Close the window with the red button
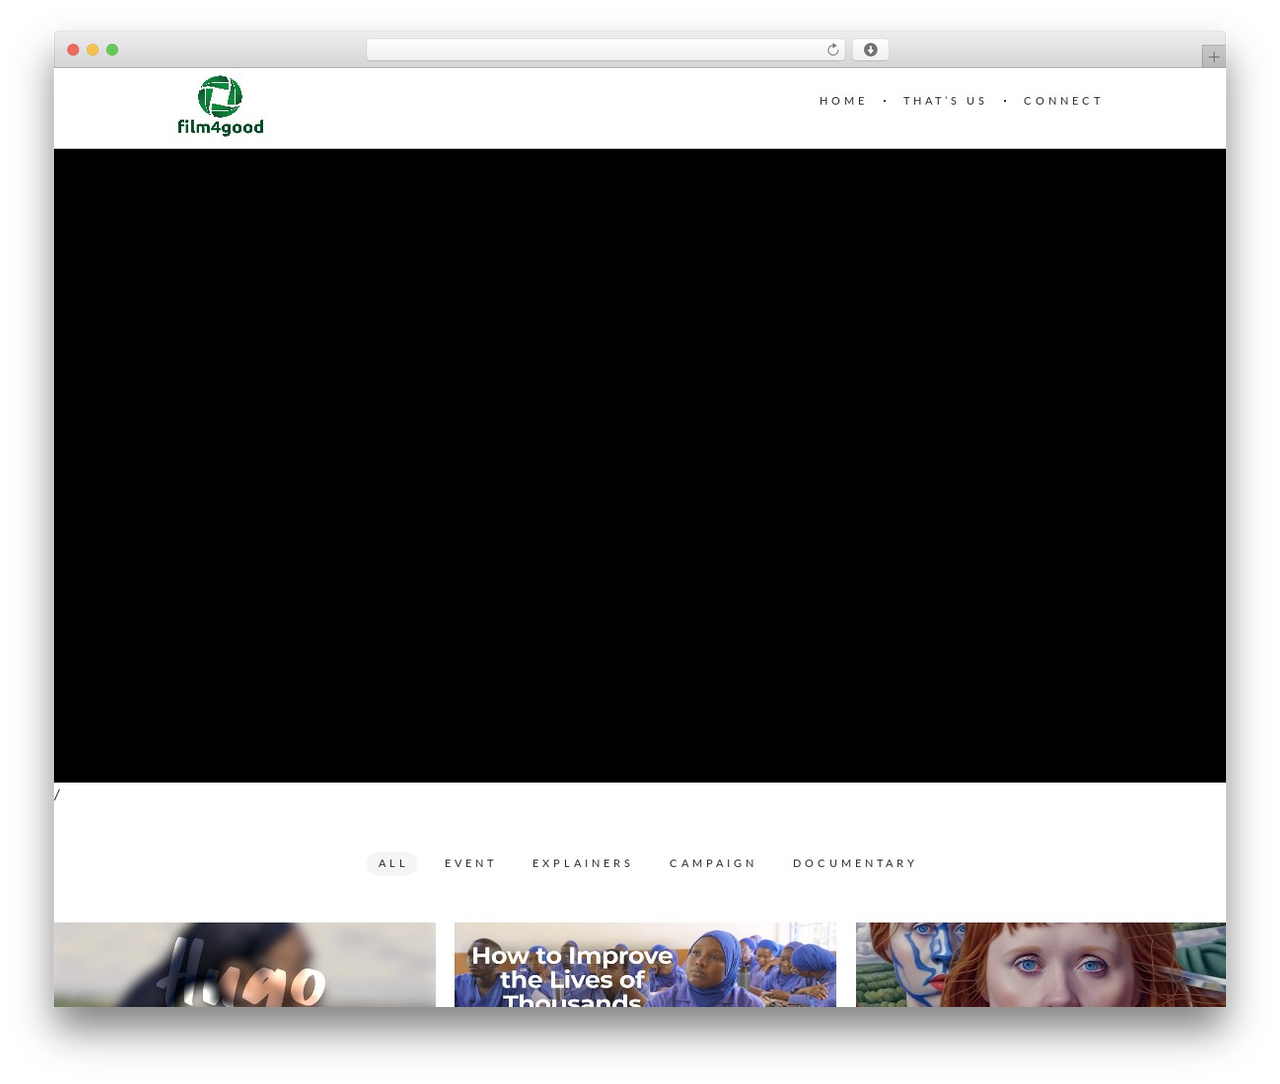This screenshot has height=1084, width=1280. (73, 50)
